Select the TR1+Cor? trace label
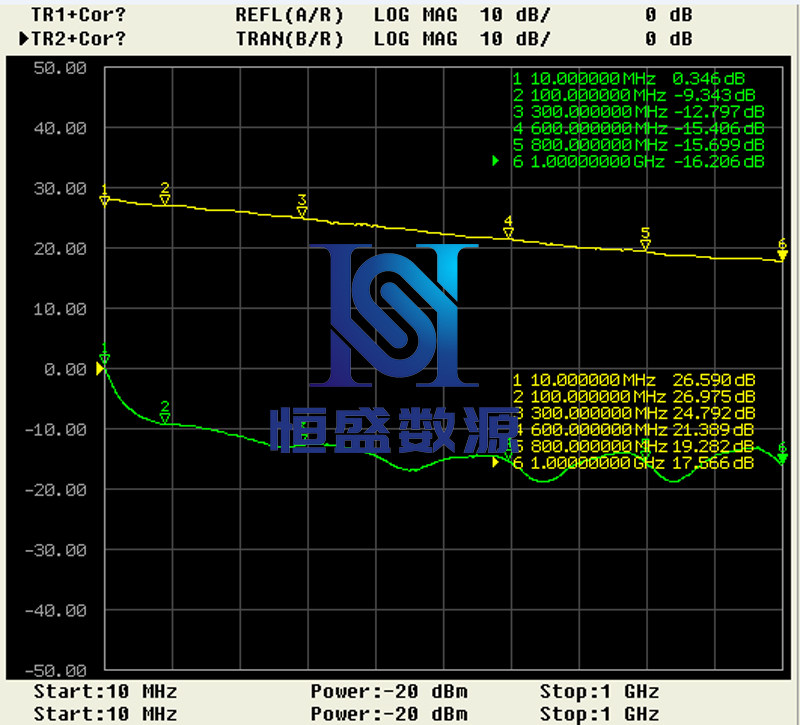 coord(79,15)
